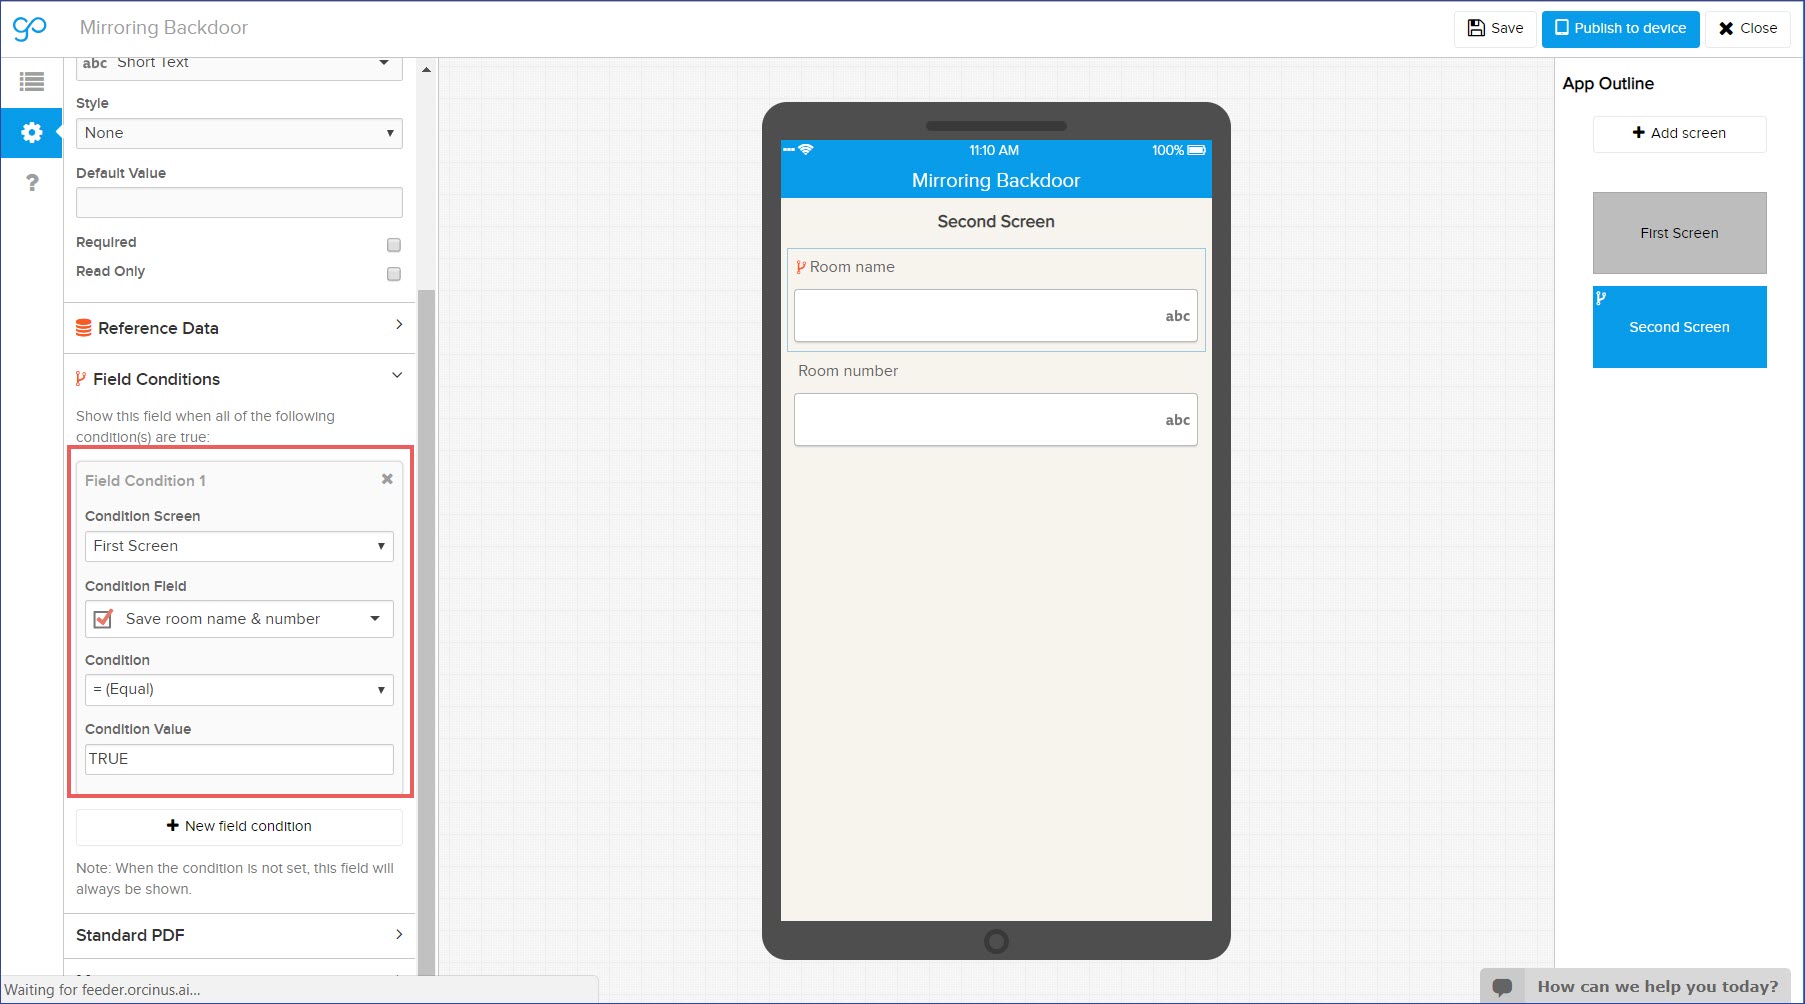1805x1004 pixels.
Task: Click the Save button
Action: coord(1495,28)
